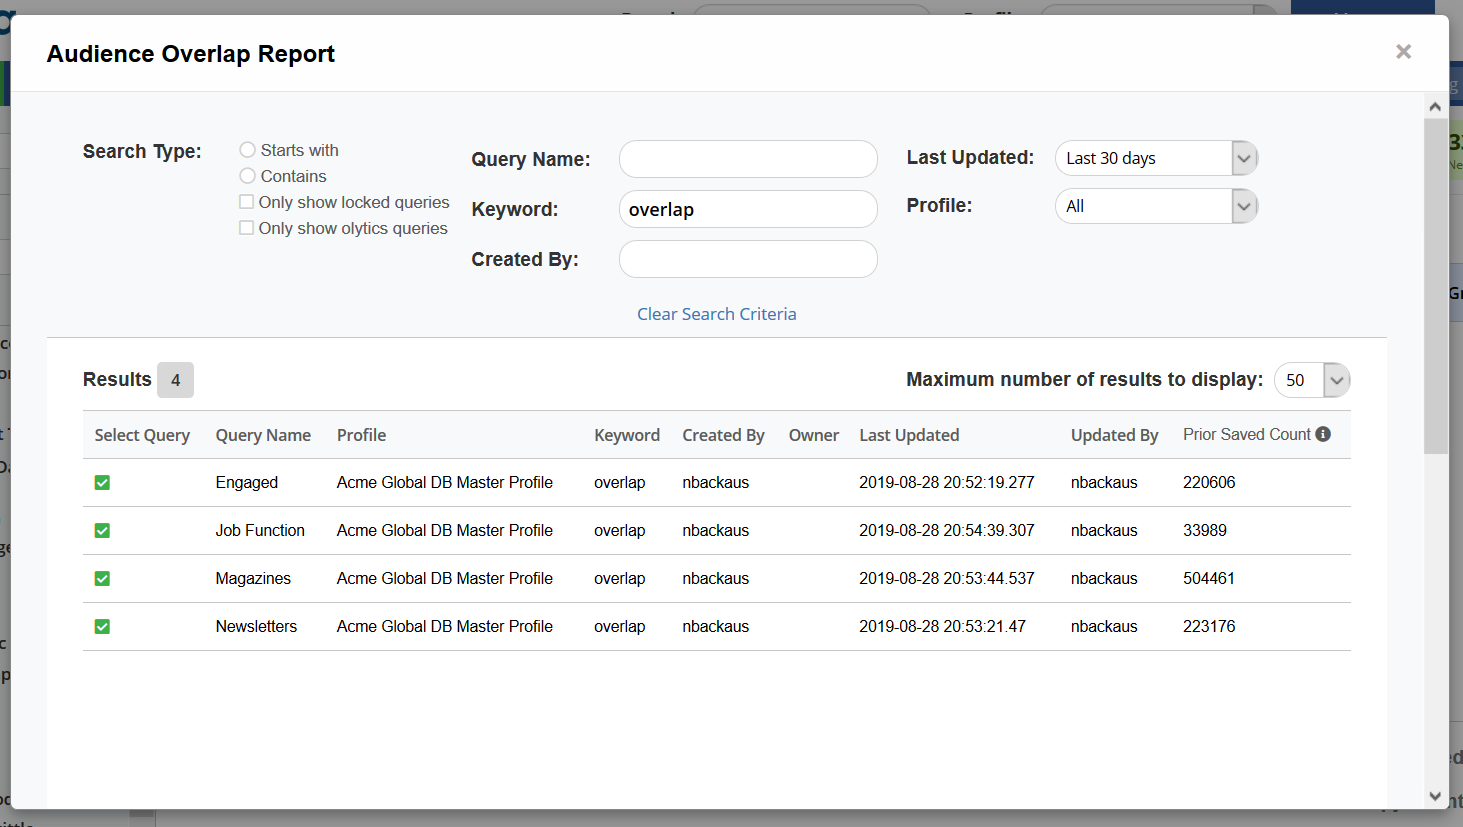The height and width of the screenshot is (827, 1463).
Task: Click the count 33989
Action: [1205, 531]
